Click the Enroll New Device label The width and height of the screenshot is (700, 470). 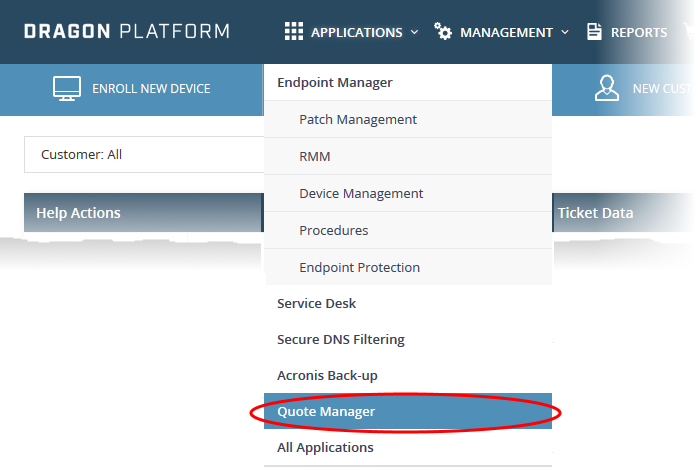click(x=151, y=89)
